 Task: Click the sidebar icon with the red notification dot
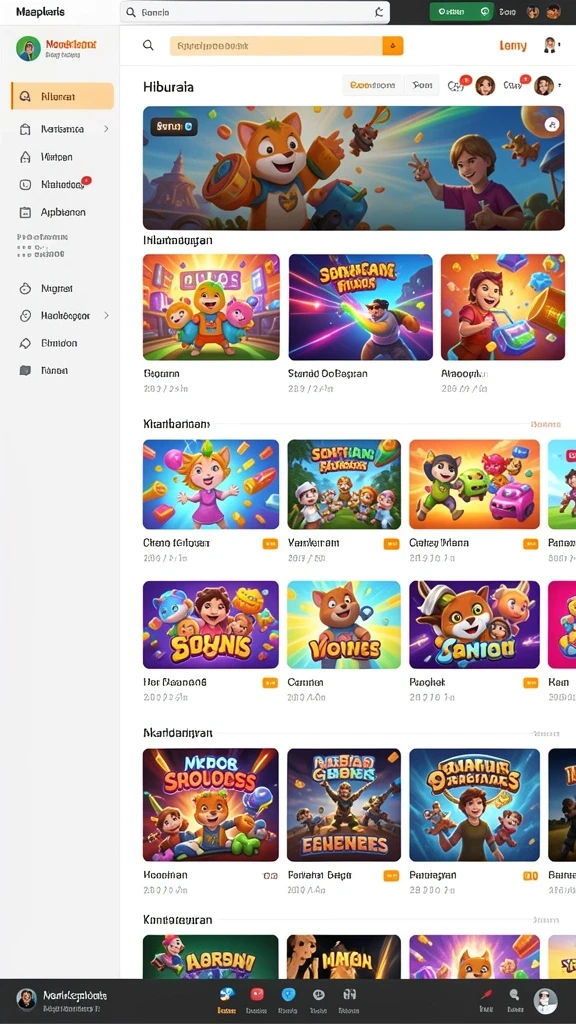(25, 185)
